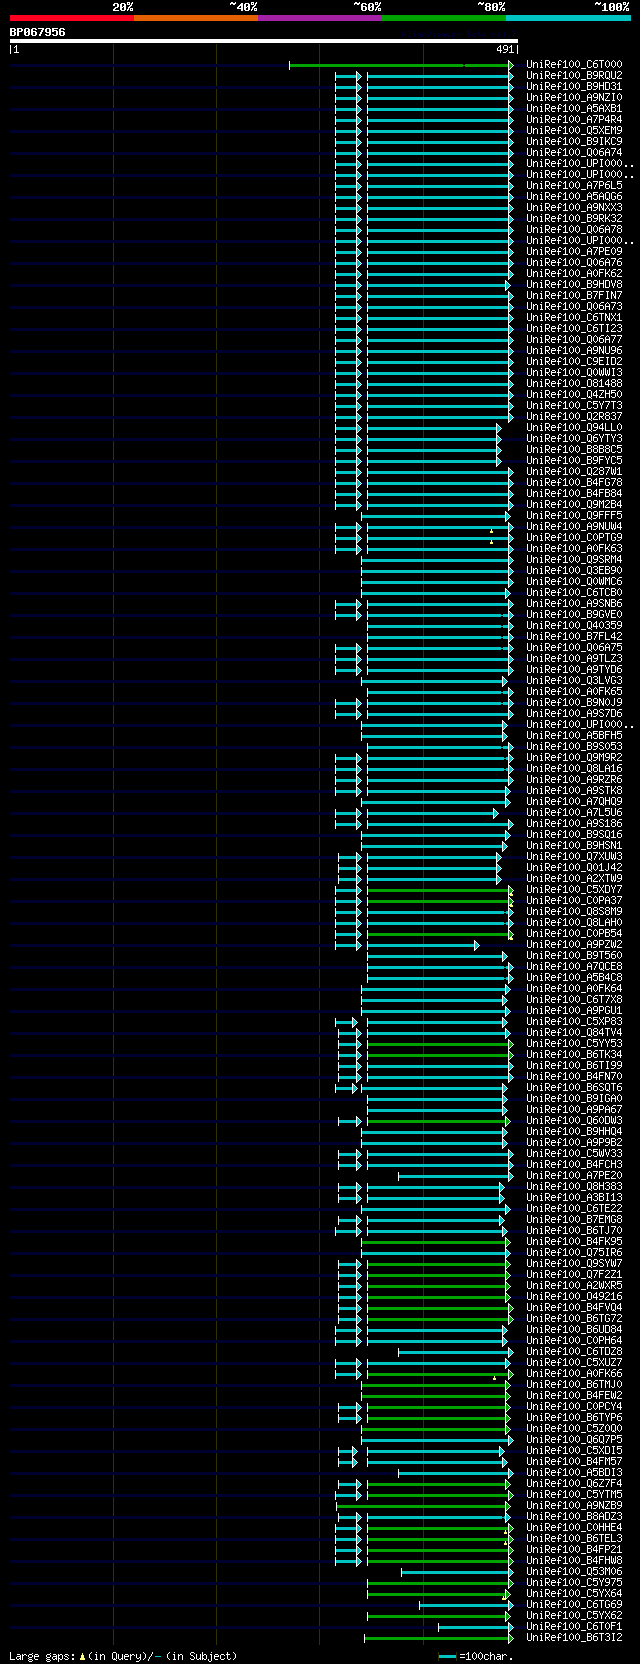View entry UniRef100_Q3LVG3
640x1664 pixels.
[x=574, y=681]
